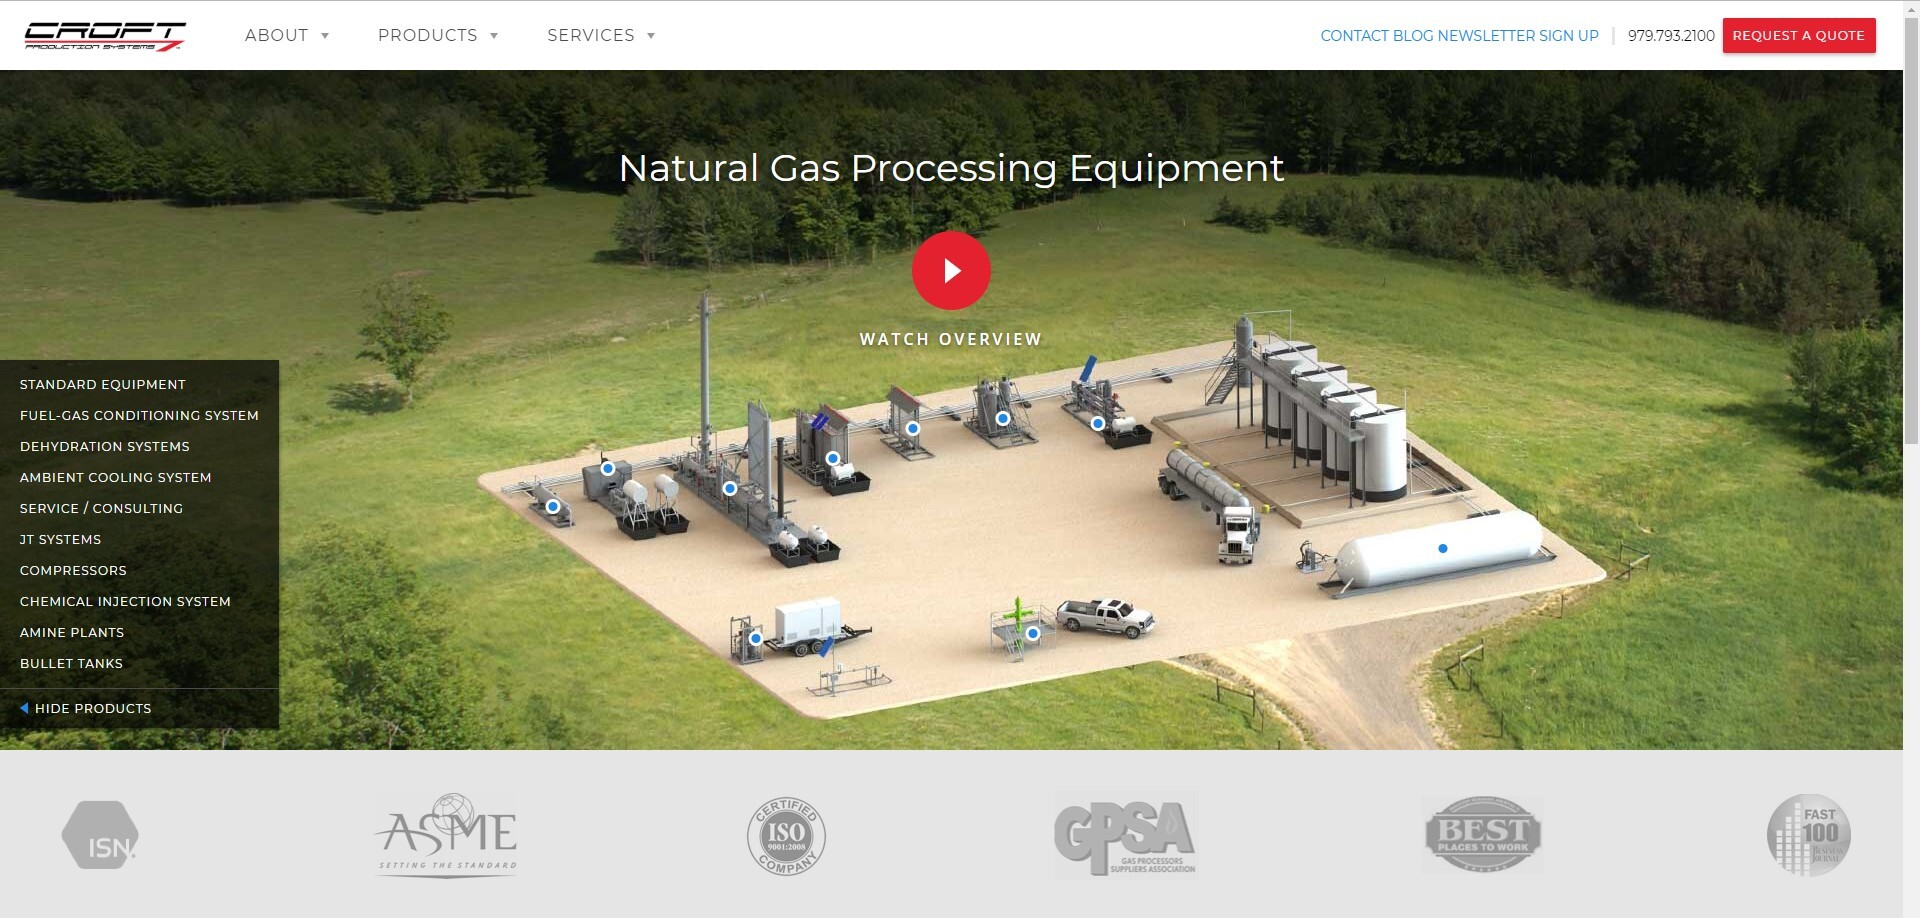
Task: Select the Fast 100 award badge
Action: coord(1809,835)
